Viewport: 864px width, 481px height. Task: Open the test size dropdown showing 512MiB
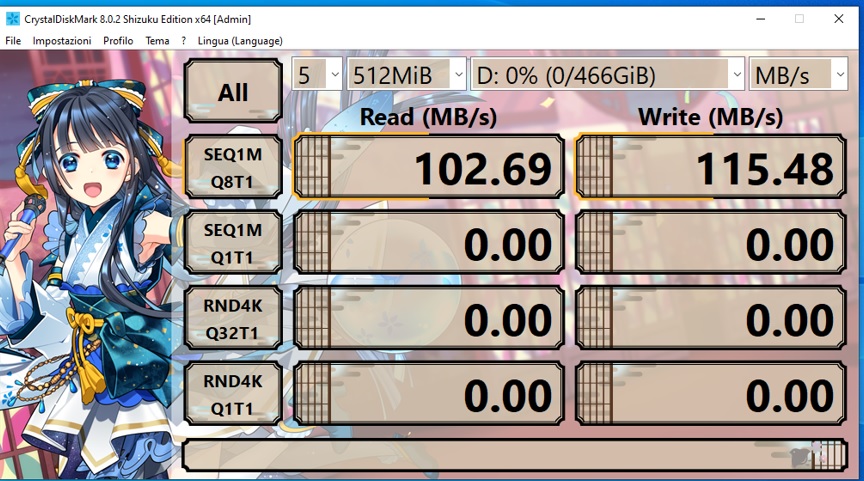coord(407,74)
